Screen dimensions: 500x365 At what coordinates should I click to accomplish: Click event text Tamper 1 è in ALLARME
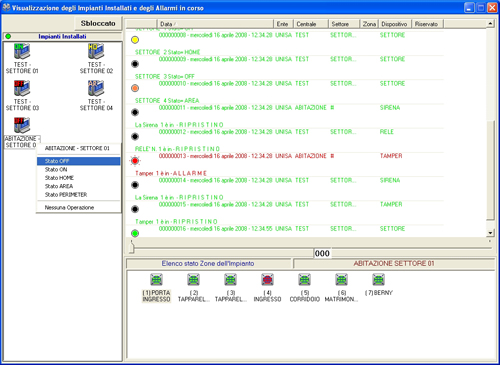point(171,173)
